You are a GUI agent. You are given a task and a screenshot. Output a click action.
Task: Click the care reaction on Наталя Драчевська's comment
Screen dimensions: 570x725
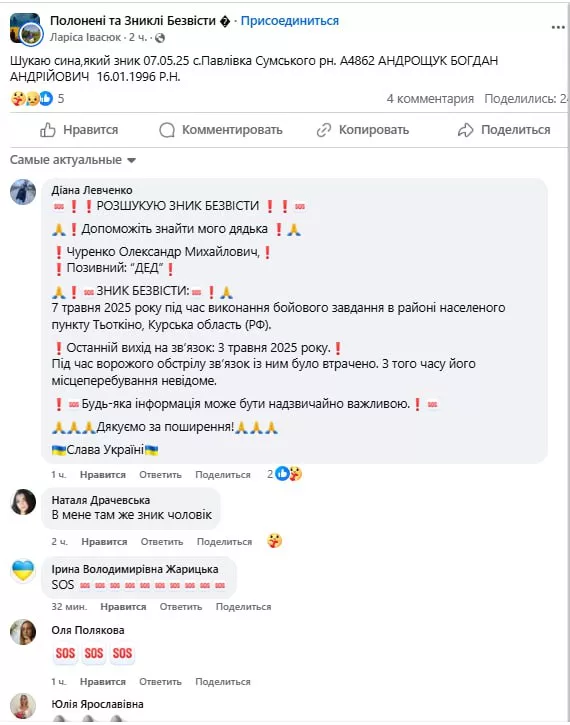click(275, 541)
